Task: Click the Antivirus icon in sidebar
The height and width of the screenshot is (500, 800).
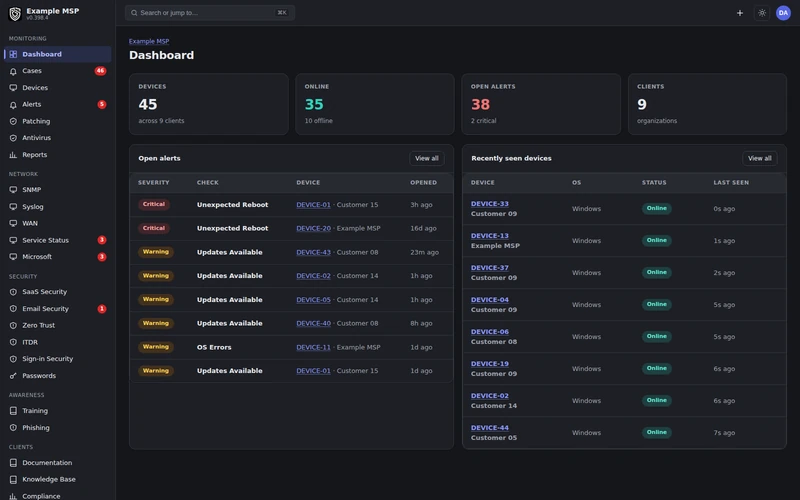Action: 13,138
